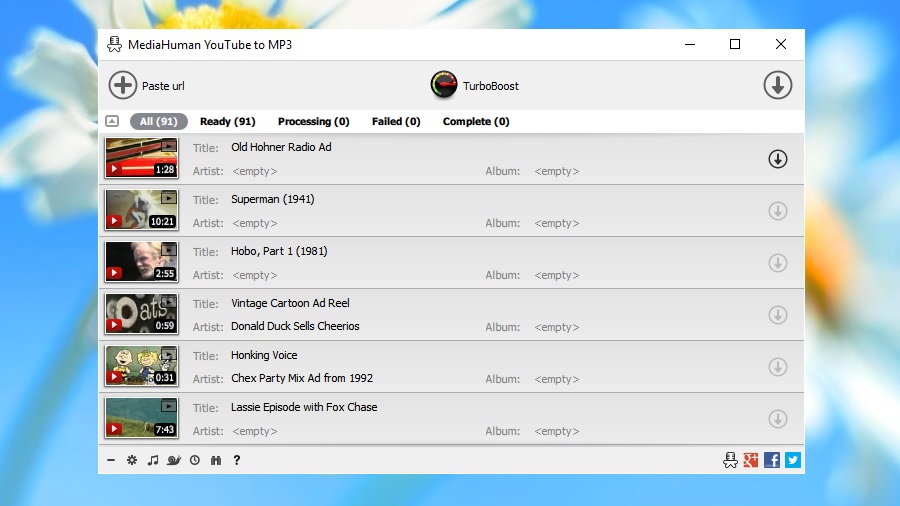Viewport: 900px width, 506px height.
Task: Open the Old Hohner Radio Ad thumbnail
Action: coord(142,158)
